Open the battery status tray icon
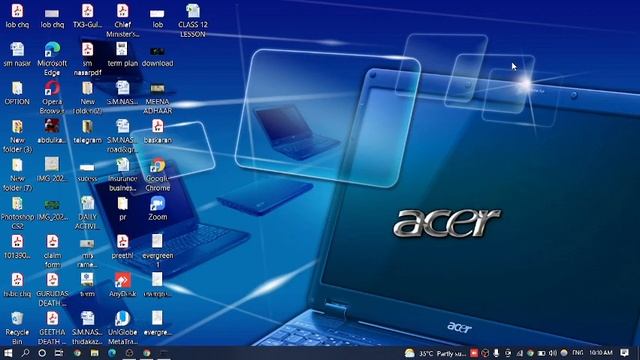Viewport: 640px width, 360px height. 541,353
